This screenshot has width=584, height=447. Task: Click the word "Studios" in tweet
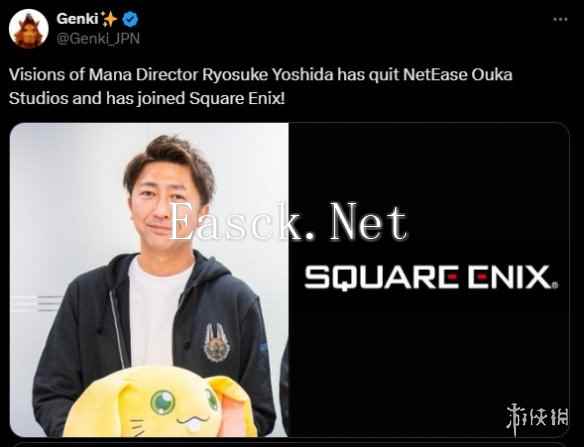click(39, 98)
